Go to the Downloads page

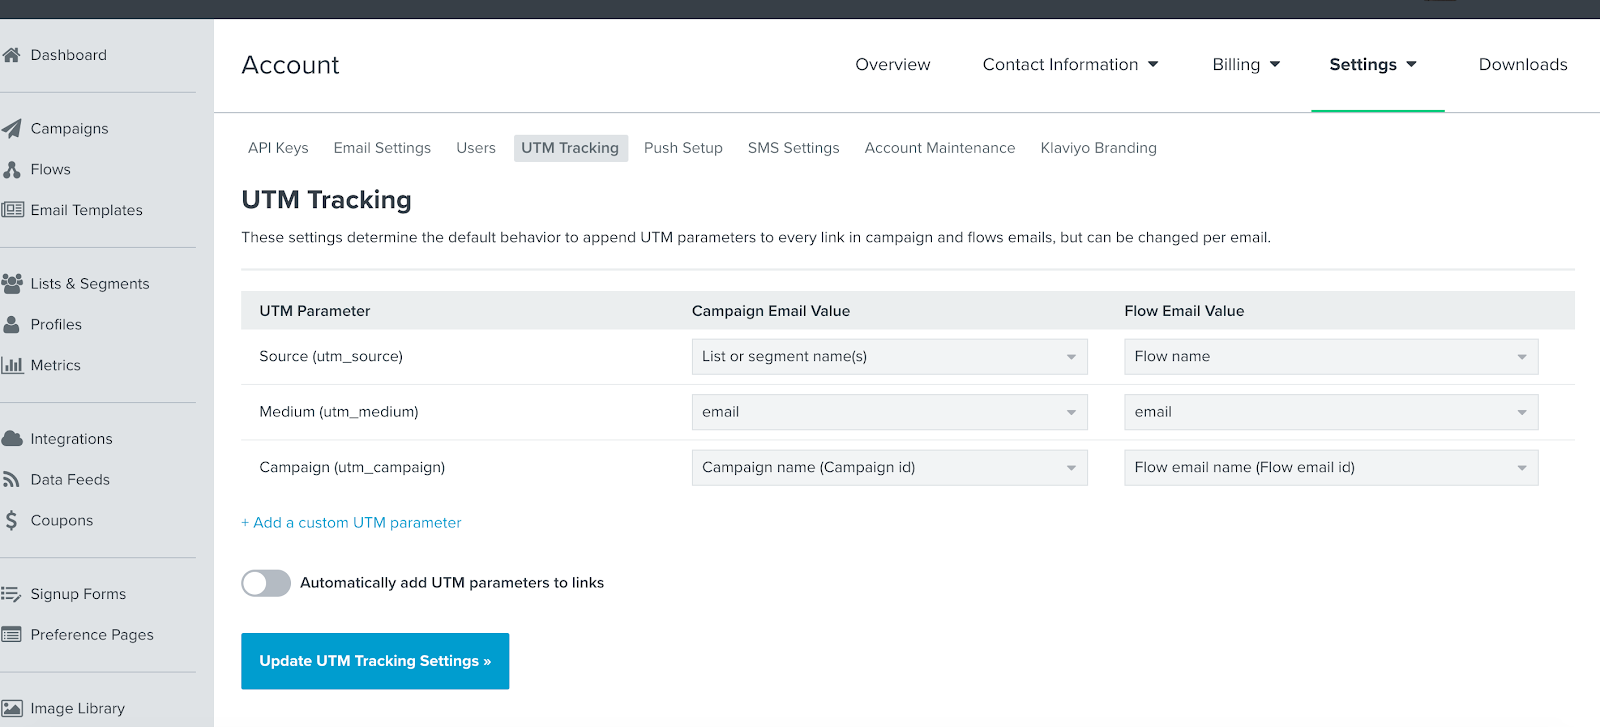tap(1522, 65)
